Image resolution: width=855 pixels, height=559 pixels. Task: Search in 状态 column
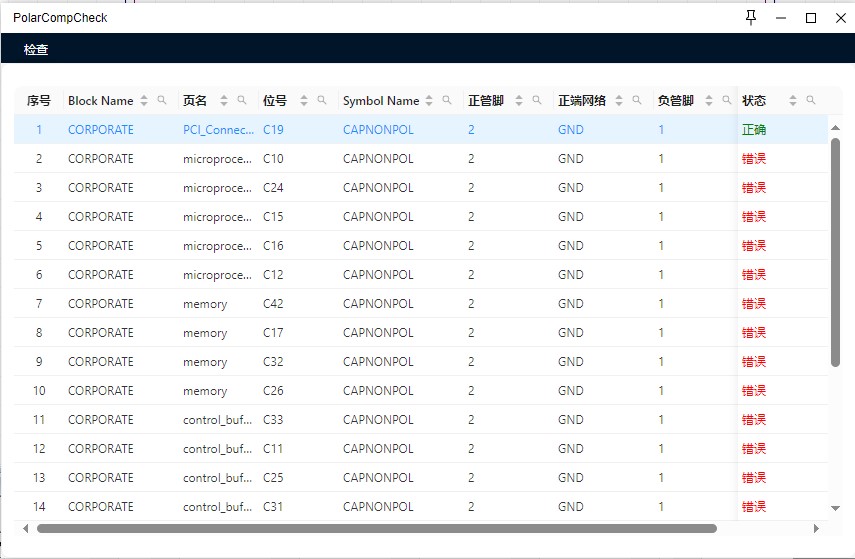(x=811, y=100)
